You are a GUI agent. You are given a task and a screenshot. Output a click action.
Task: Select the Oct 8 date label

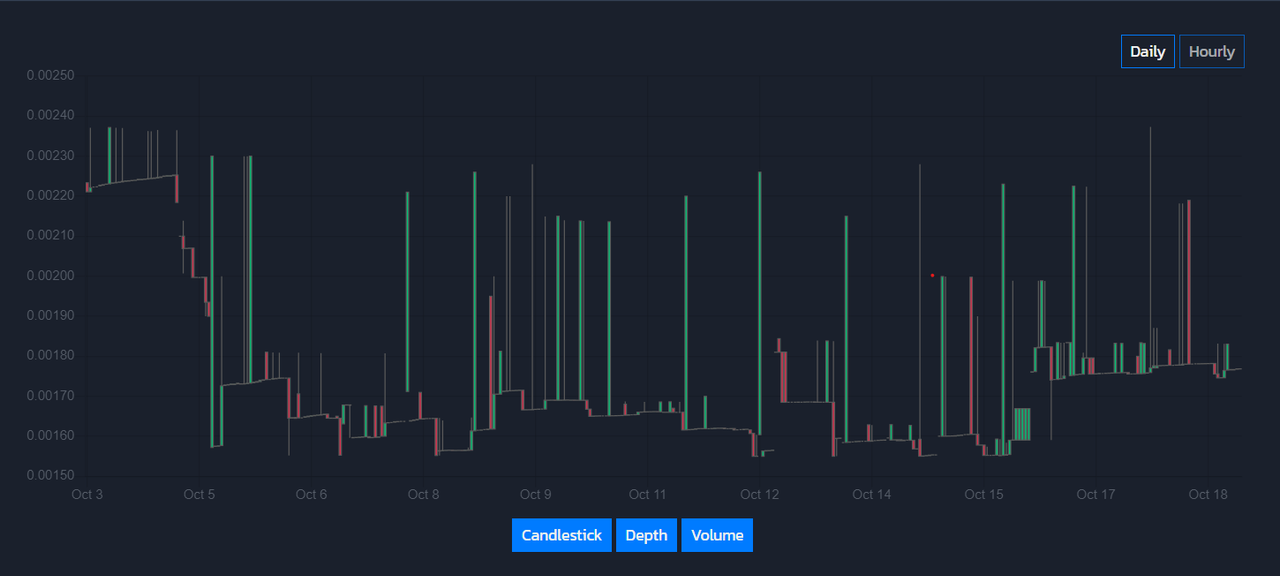tap(423, 494)
